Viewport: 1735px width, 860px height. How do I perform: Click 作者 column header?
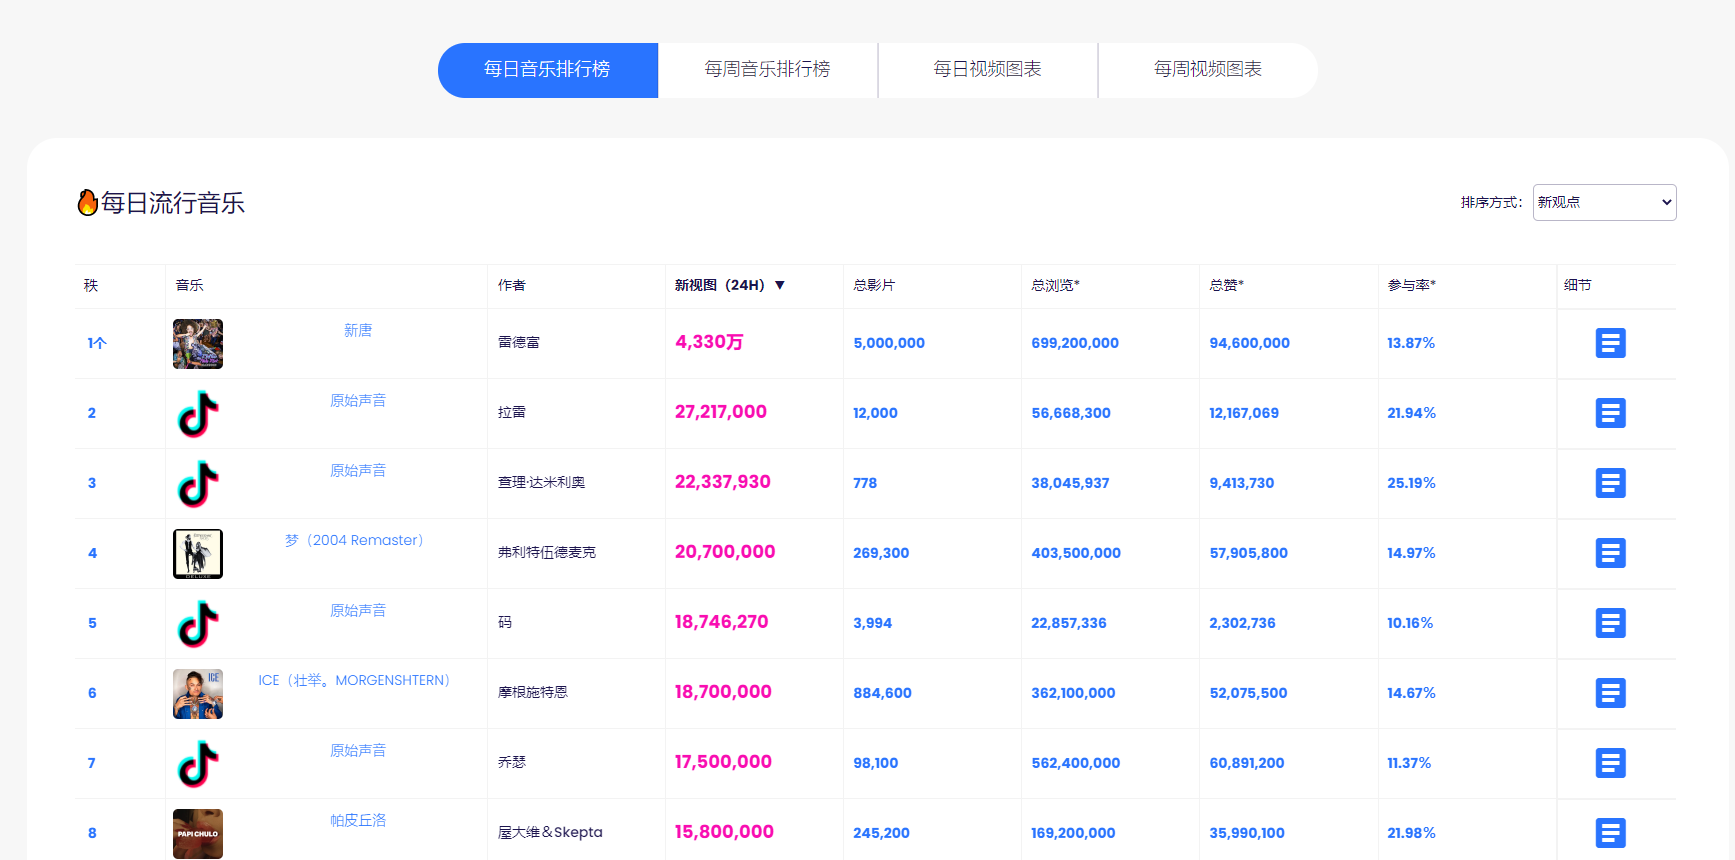coord(512,285)
